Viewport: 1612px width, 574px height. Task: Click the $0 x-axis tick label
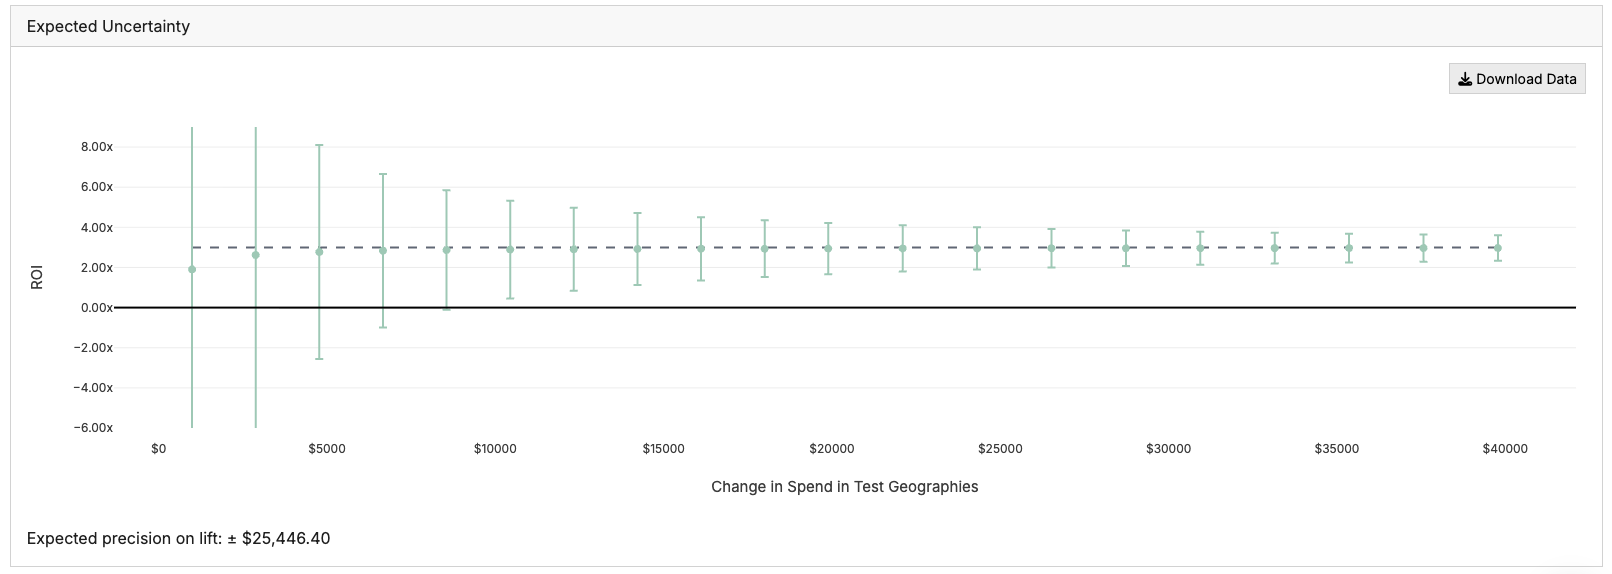[159, 449]
